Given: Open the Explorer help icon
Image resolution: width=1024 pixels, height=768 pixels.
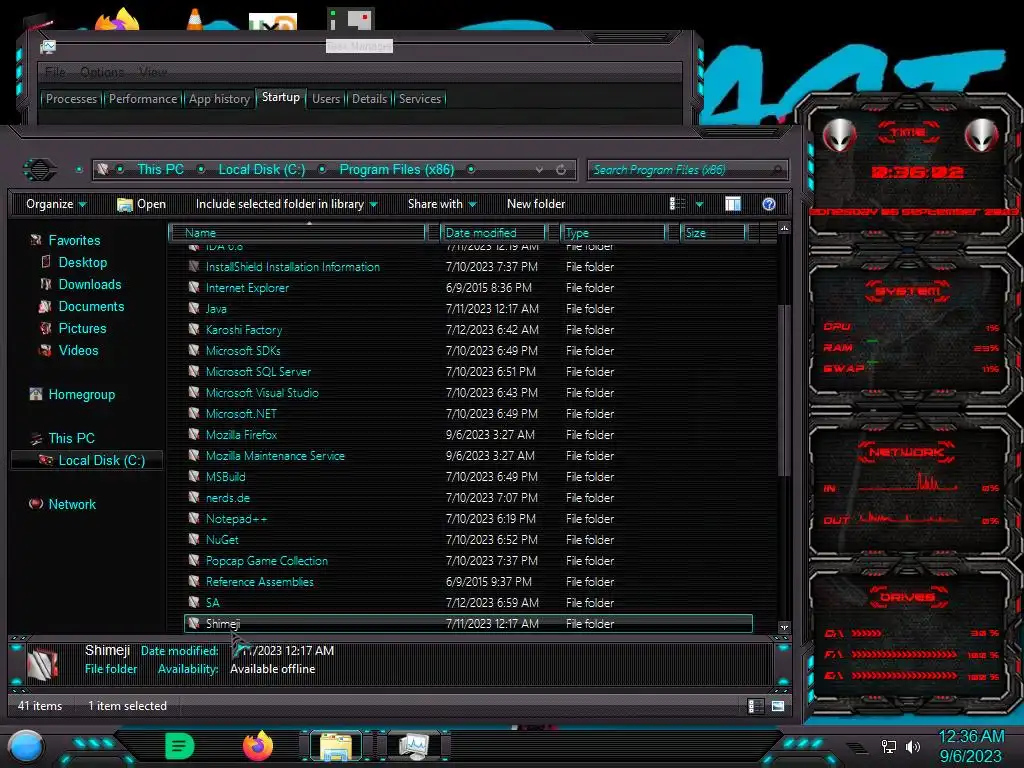Looking at the screenshot, I should click(x=769, y=204).
